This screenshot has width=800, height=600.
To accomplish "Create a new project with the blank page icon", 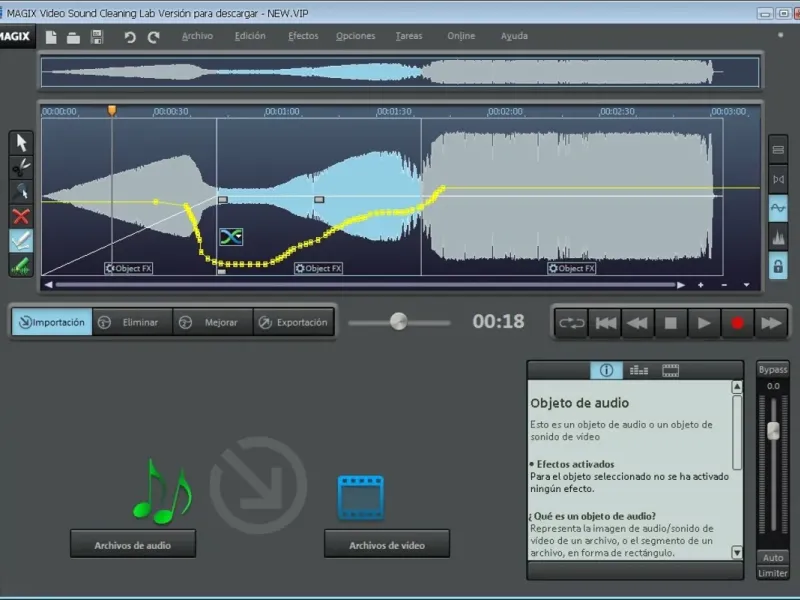I will tap(51, 37).
